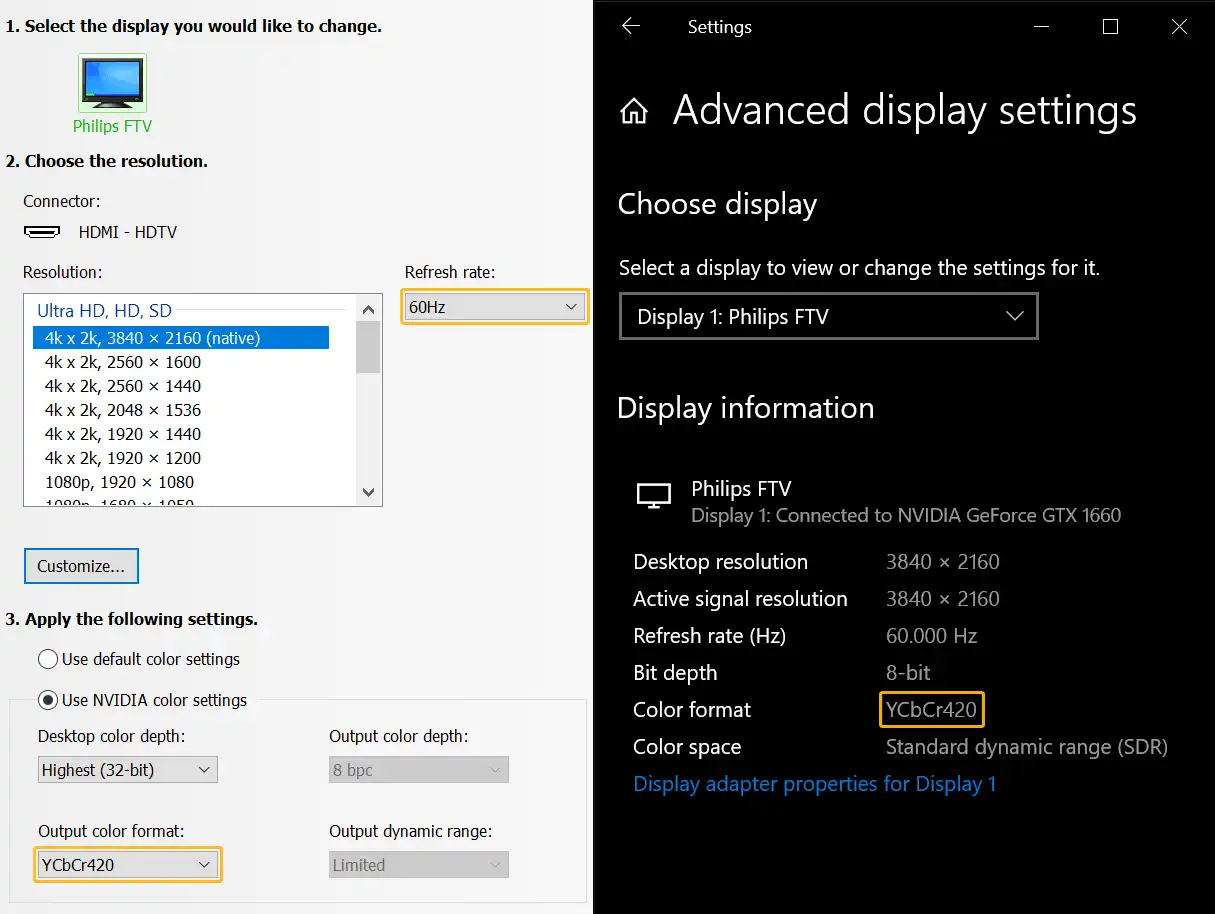Click the Active signal resolution 3840 × 2160 value

pos(943,599)
